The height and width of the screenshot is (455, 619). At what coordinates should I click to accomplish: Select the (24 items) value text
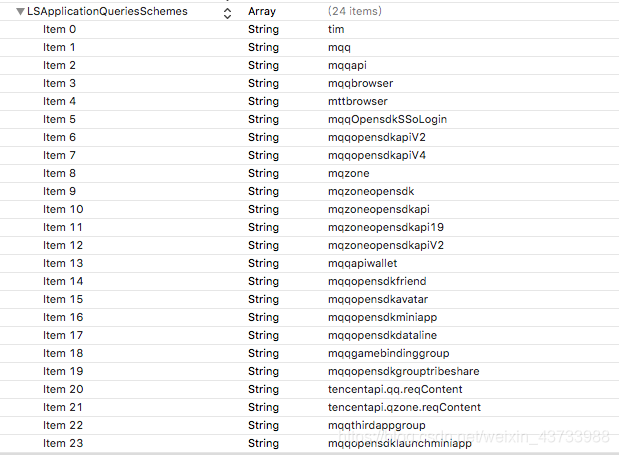[355, 11]
